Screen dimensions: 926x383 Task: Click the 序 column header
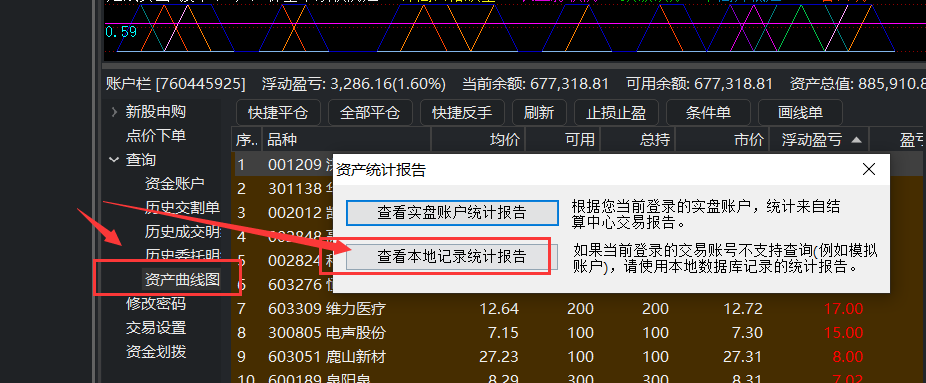pos(247,140)
